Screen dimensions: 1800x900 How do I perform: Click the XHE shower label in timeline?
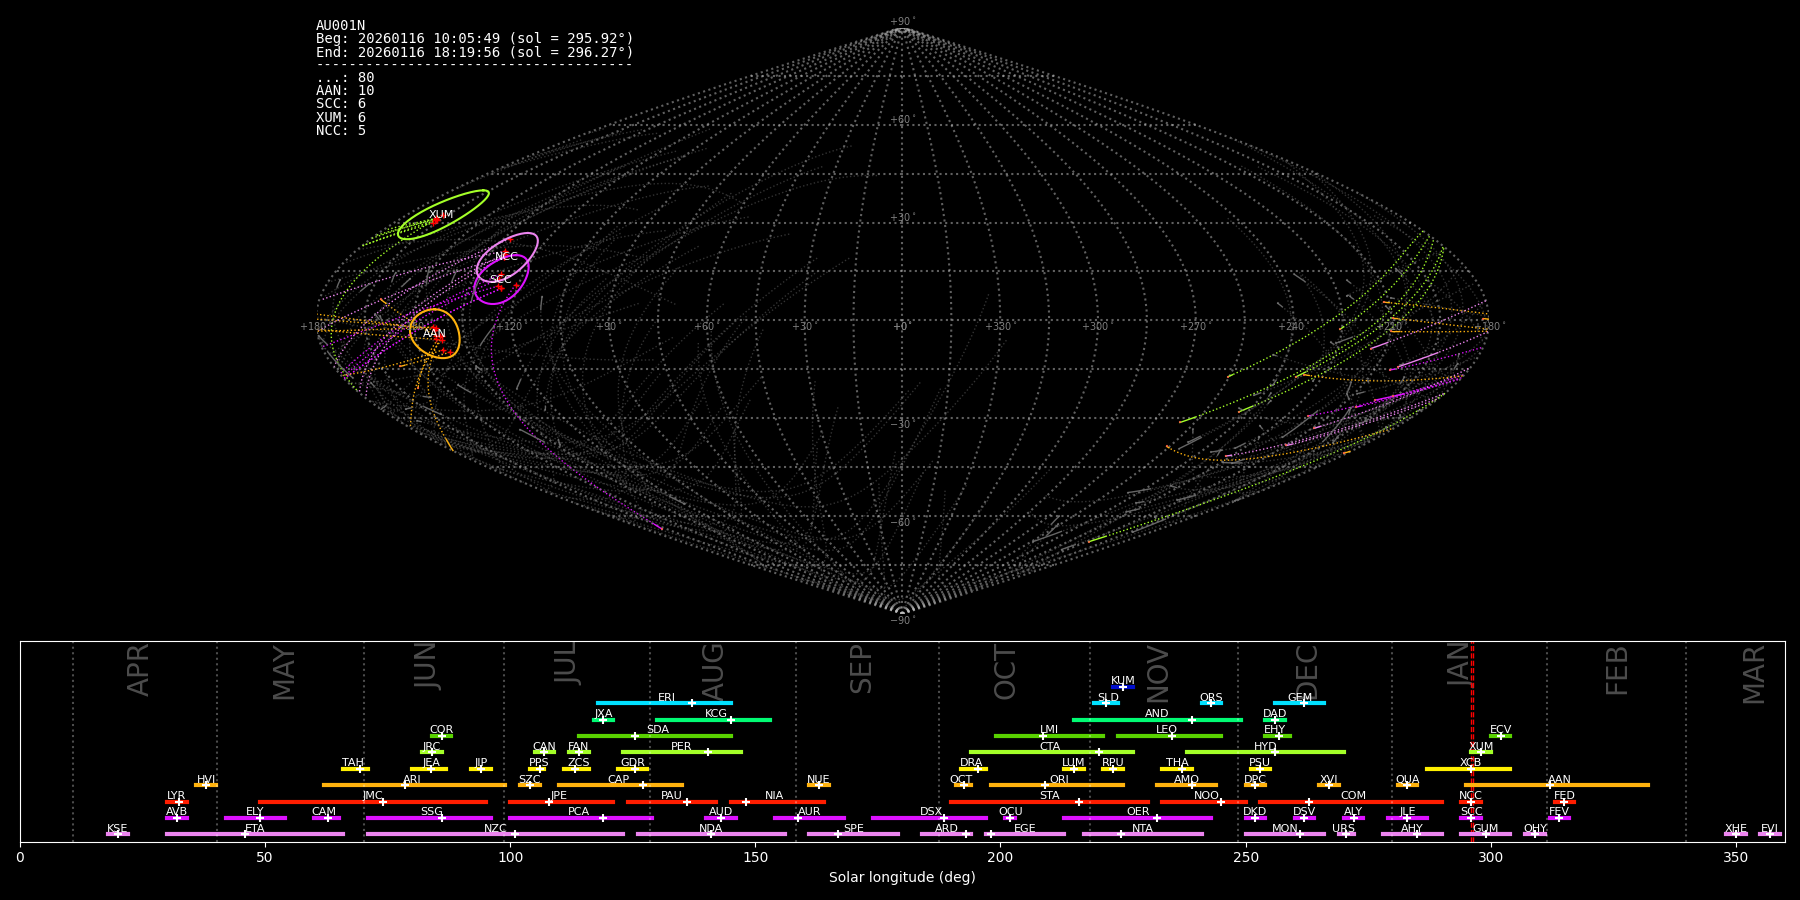[1735, 829]
